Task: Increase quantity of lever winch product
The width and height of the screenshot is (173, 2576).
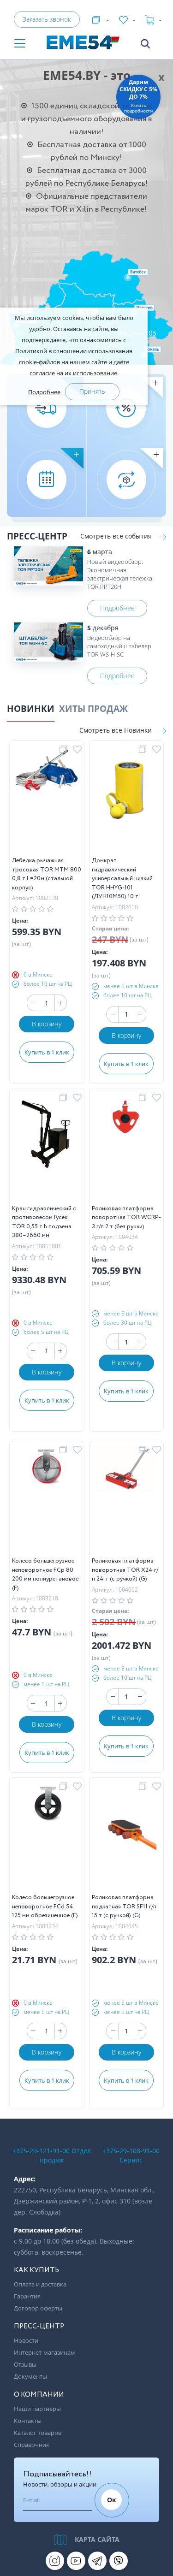Action: (x=60, y=1002)
